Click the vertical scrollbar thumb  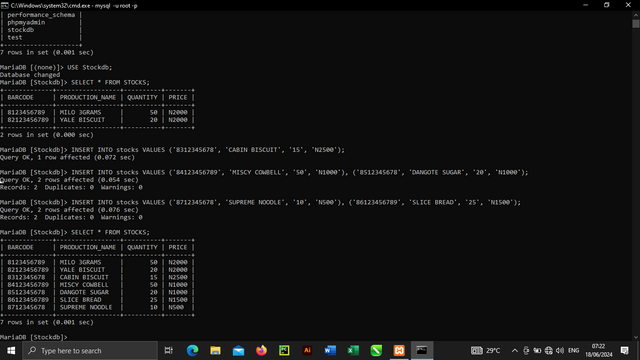point(636,24)
